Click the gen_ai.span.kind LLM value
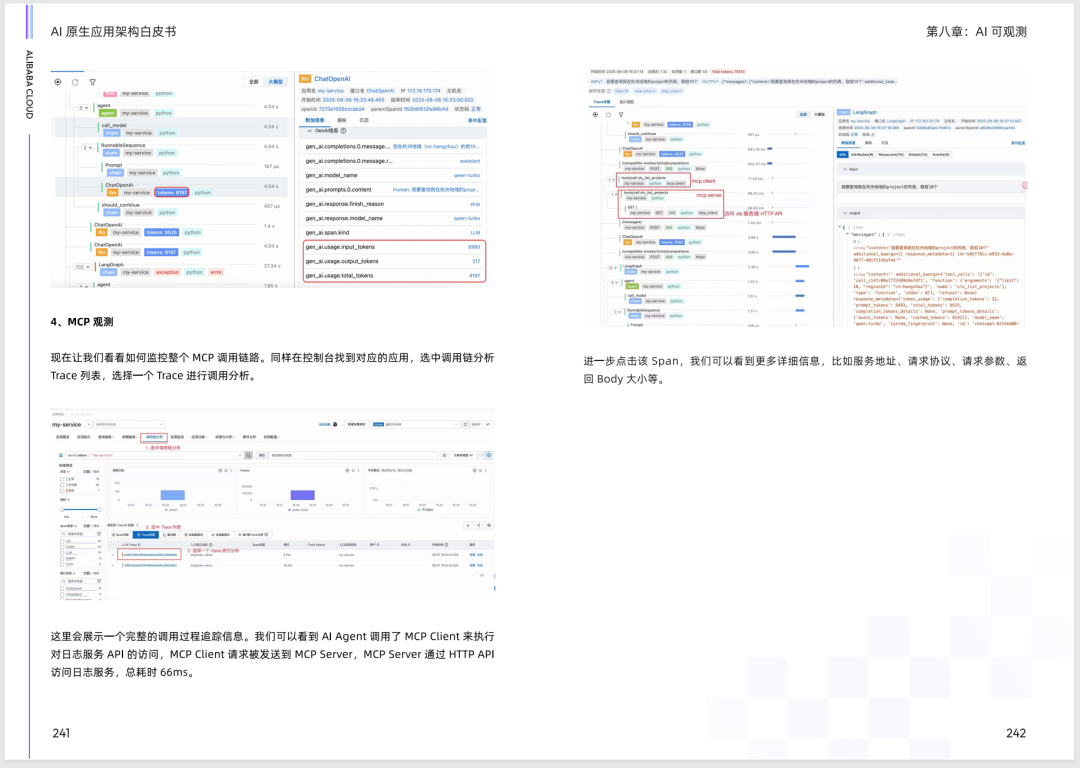The image size is (1080, 768). click(475, 232)
